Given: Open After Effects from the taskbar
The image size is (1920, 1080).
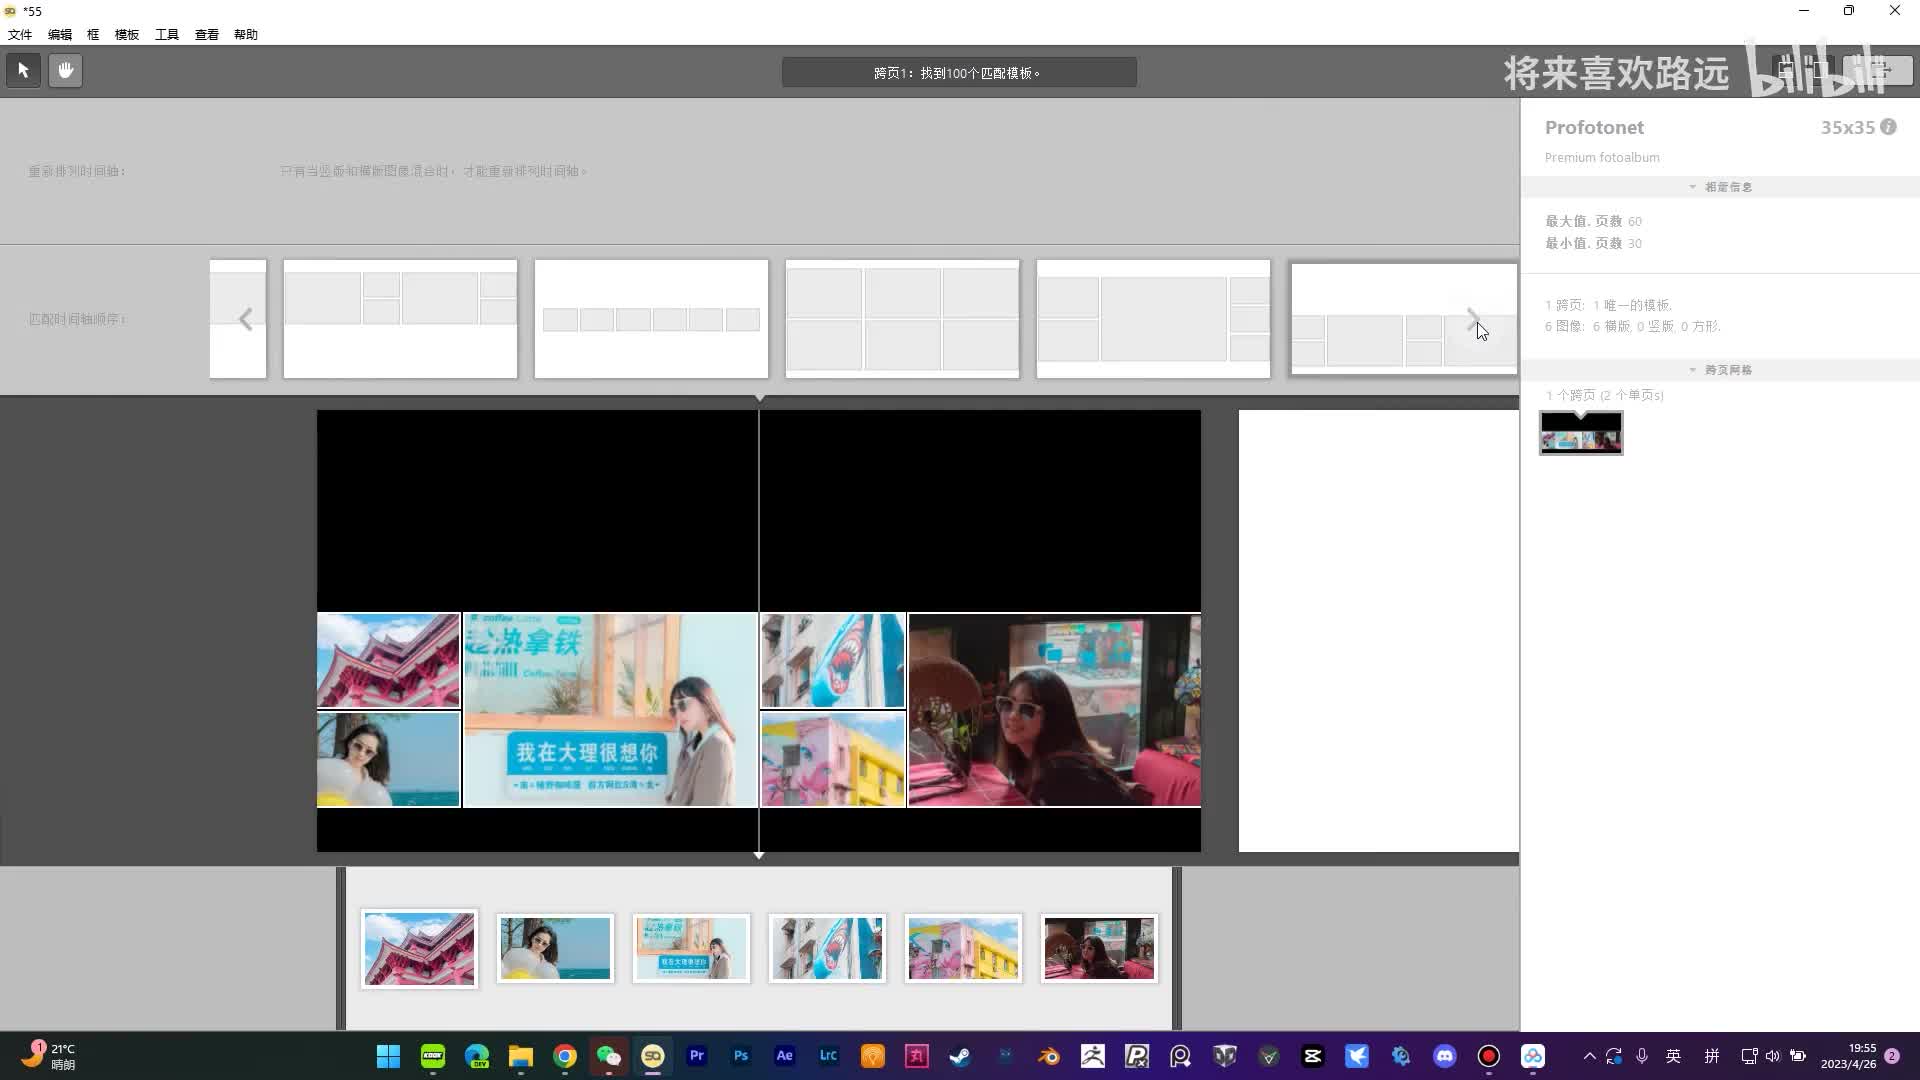Looking at the screenshot, I should (784, 1056).
